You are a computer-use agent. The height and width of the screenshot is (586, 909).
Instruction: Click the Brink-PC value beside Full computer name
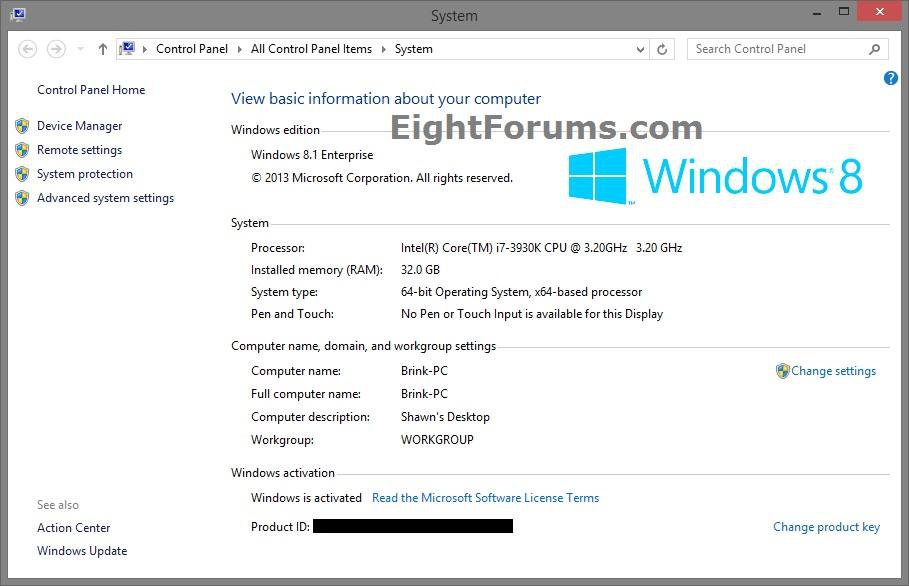424,394
